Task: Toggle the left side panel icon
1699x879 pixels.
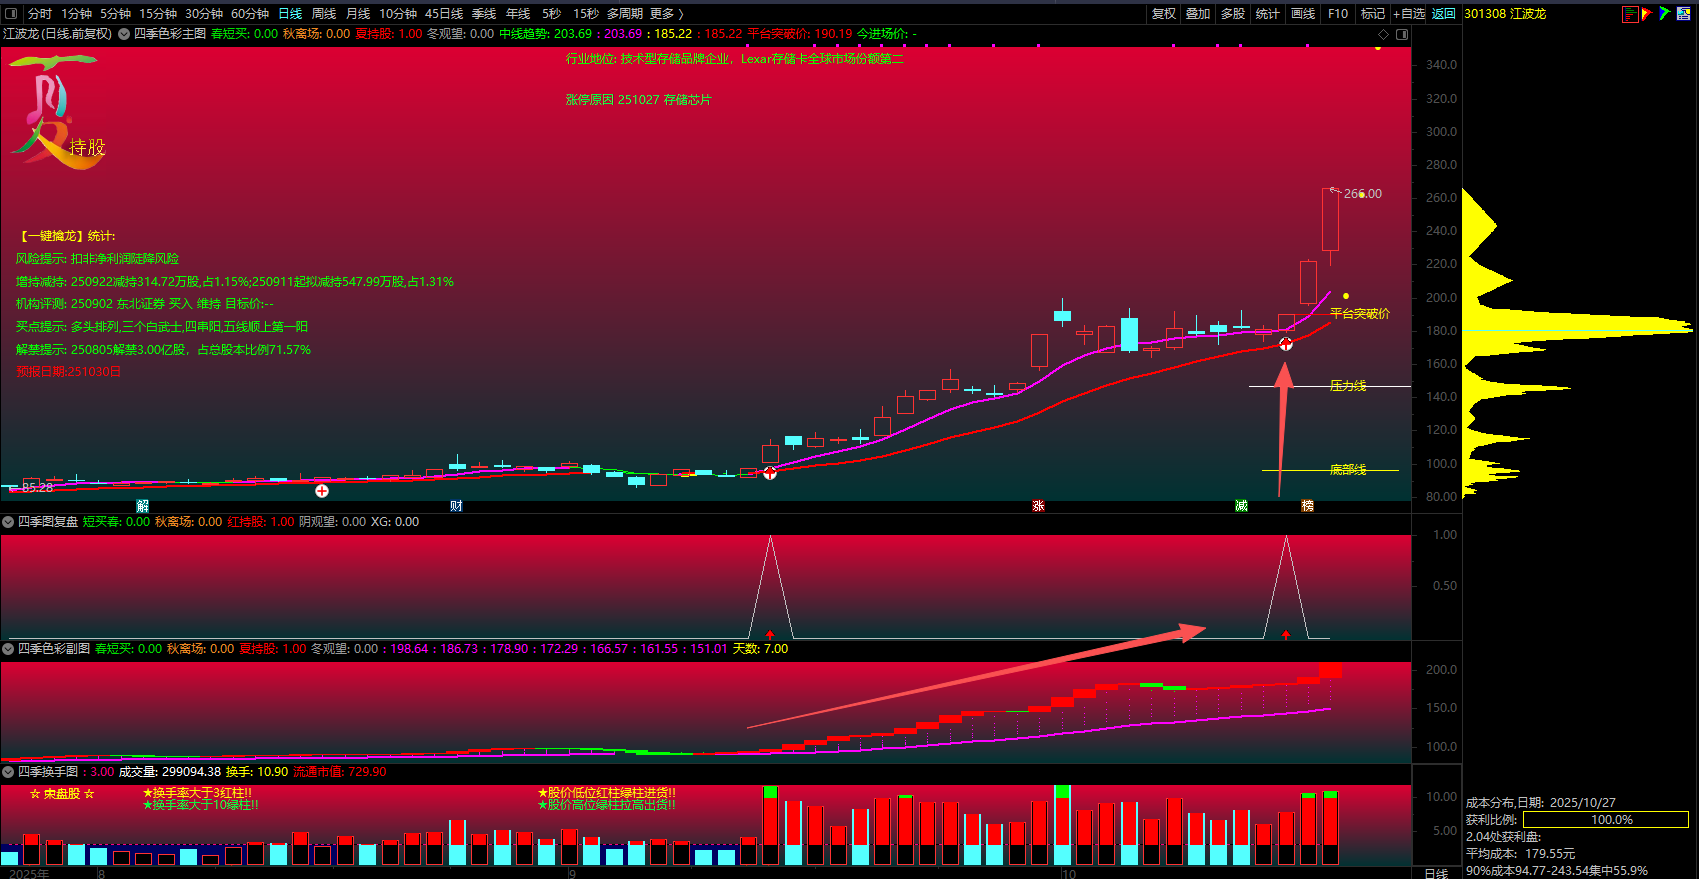Action: point(12,14)
